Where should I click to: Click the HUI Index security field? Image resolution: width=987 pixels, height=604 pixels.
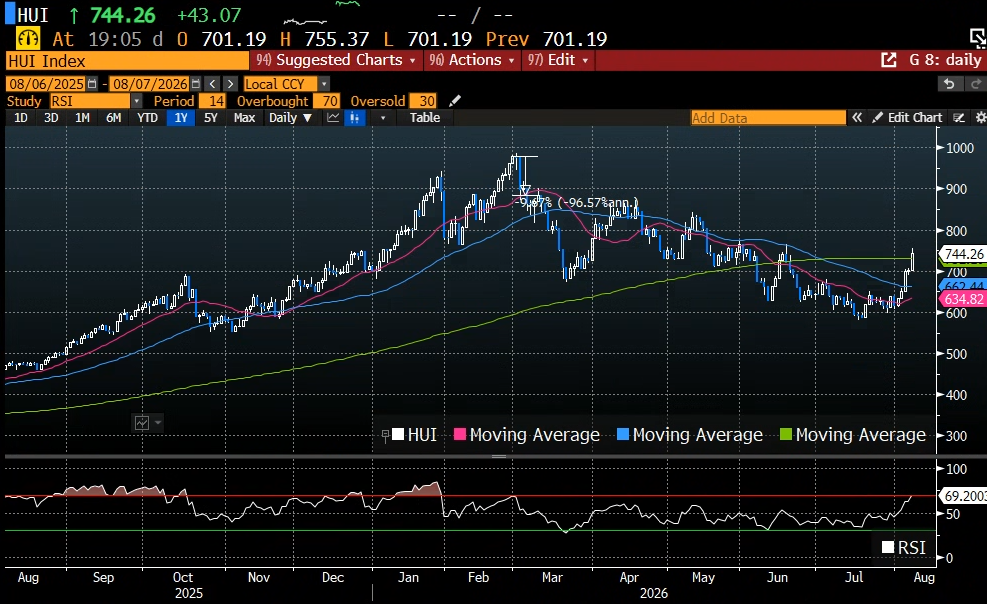[x=127, y=61]
